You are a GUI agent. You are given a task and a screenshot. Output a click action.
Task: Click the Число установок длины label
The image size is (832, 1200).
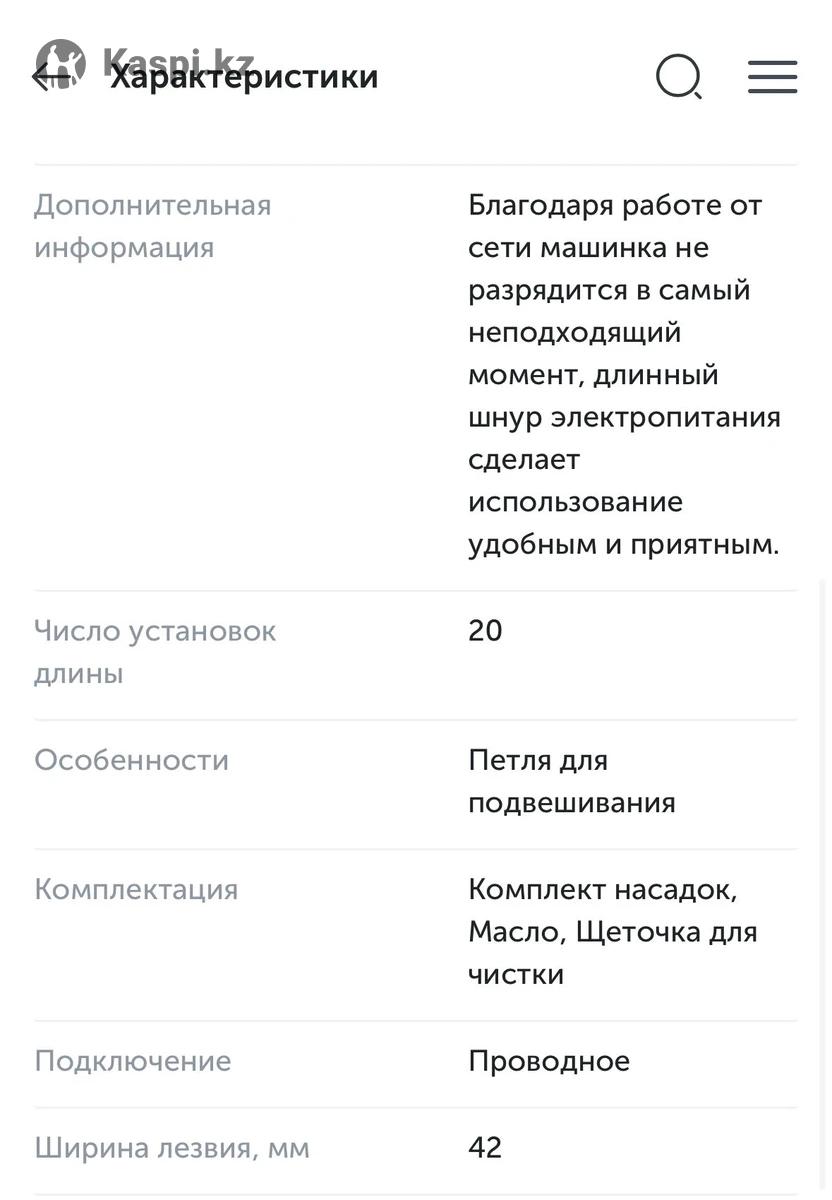coord(155,652)
